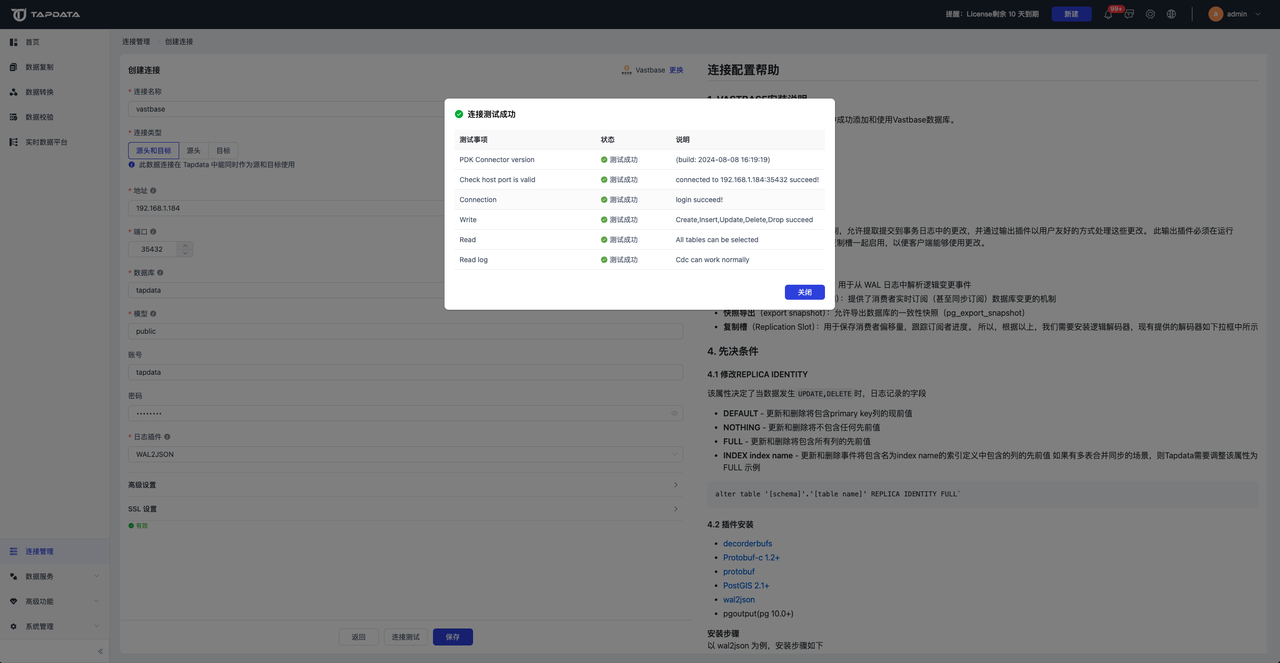The width and height of the screenshot is (1280, 663).
Task: Open the support ticket icon next to the bell
Action: [x=1129, y=14]
